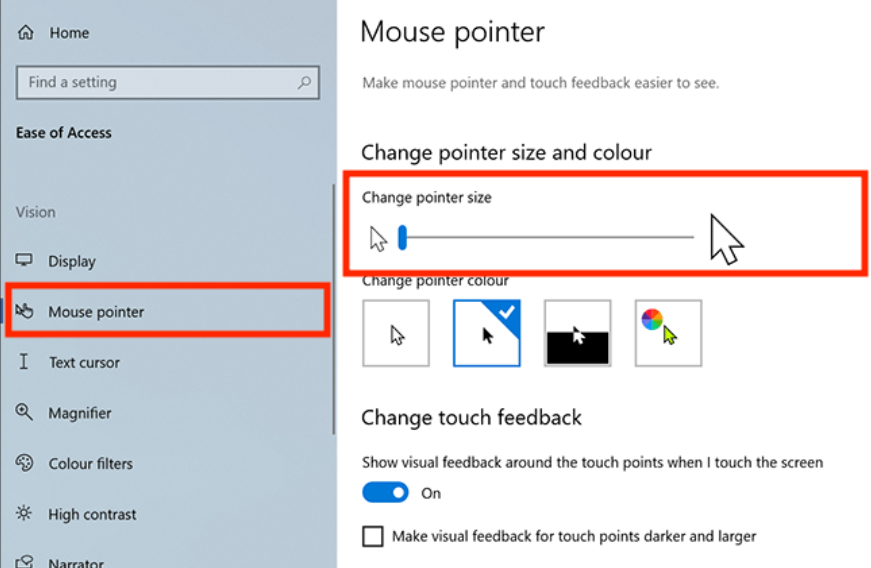This screenshot has width=871, height=568.
Task: Choose the custom colour pointer option
Action: point(668,334)
